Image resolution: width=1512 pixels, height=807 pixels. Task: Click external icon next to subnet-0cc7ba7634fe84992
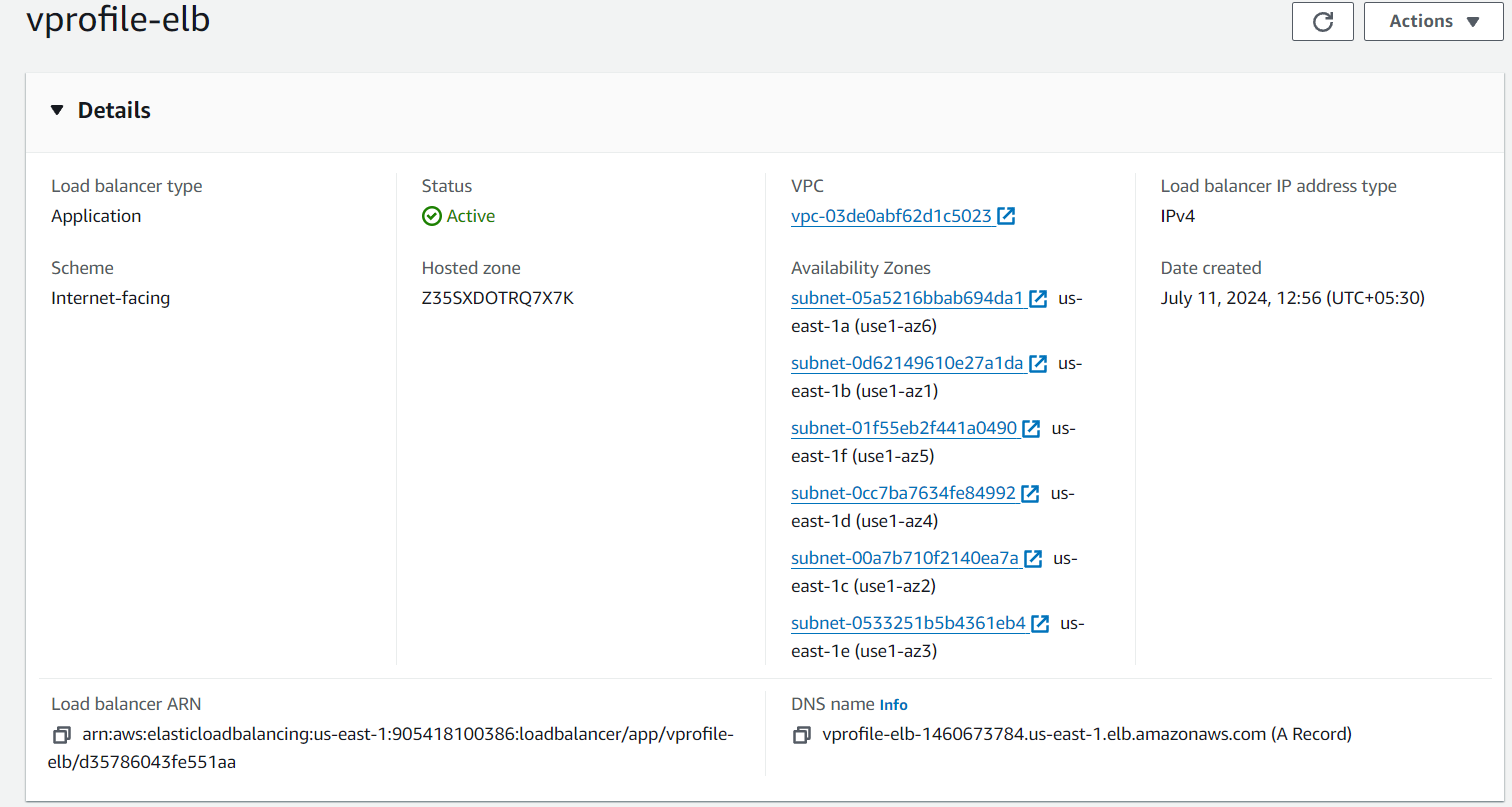[x=1030, y=494]
